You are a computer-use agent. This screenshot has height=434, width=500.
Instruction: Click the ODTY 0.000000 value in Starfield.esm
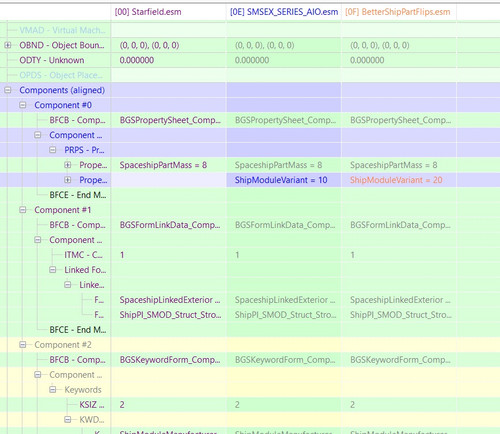137,60
